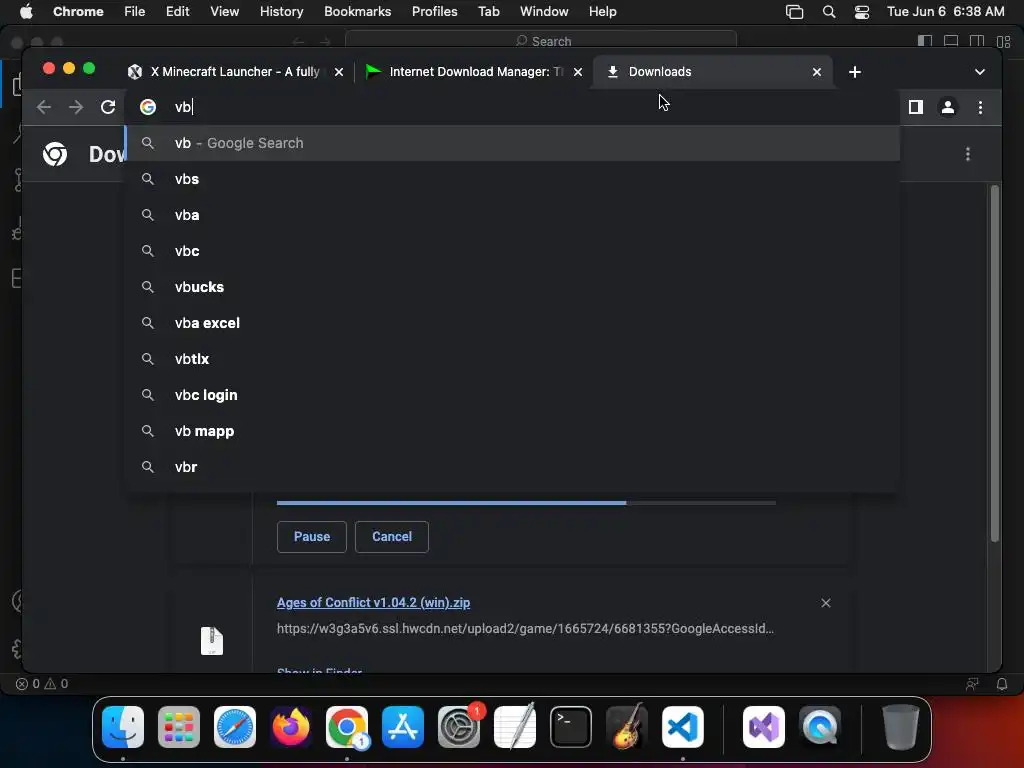The width and height of the screenshot is (1024, 768).
Task: Choose the vba suggestion
Action: tap(513, 215)
